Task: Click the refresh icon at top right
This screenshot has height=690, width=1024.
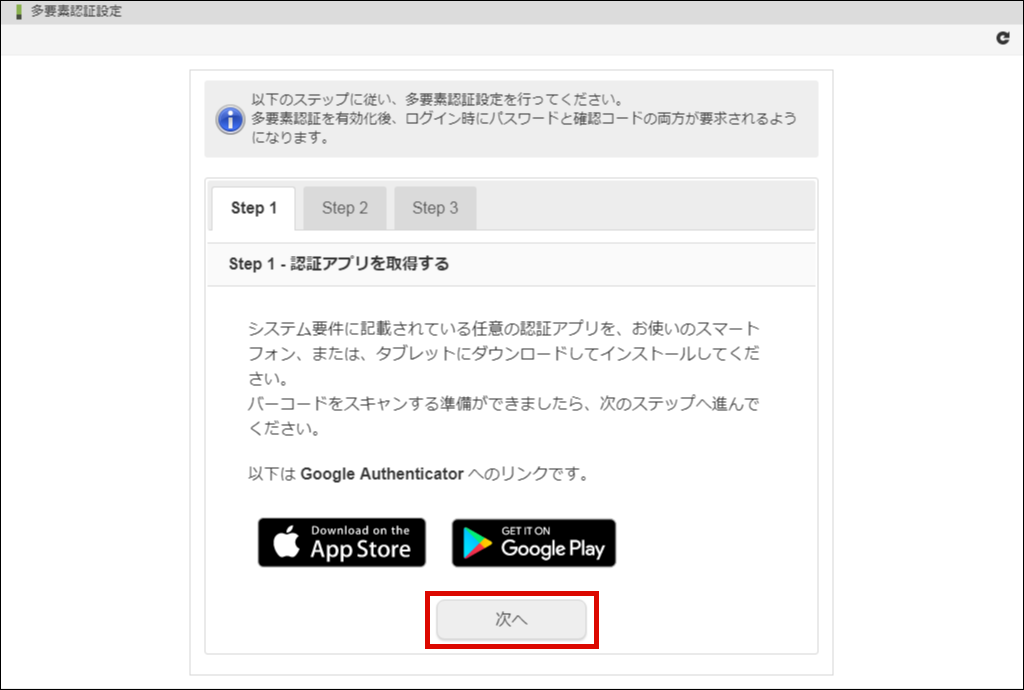Action: point(1002,38)
